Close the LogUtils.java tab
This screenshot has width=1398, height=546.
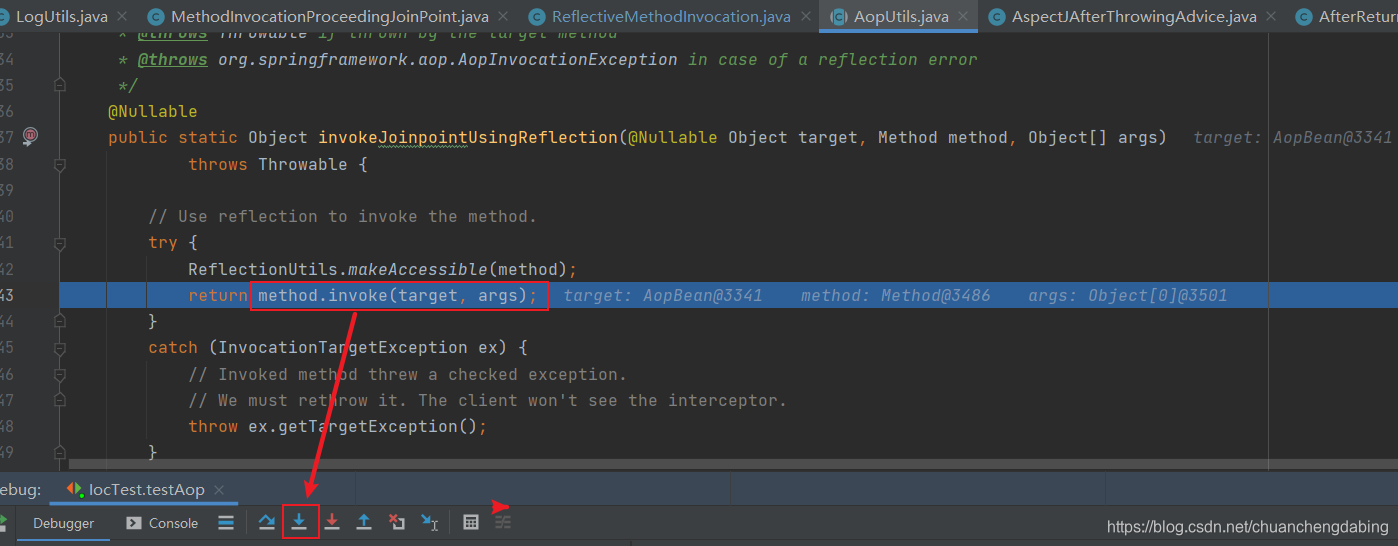[x=123, y=17]
